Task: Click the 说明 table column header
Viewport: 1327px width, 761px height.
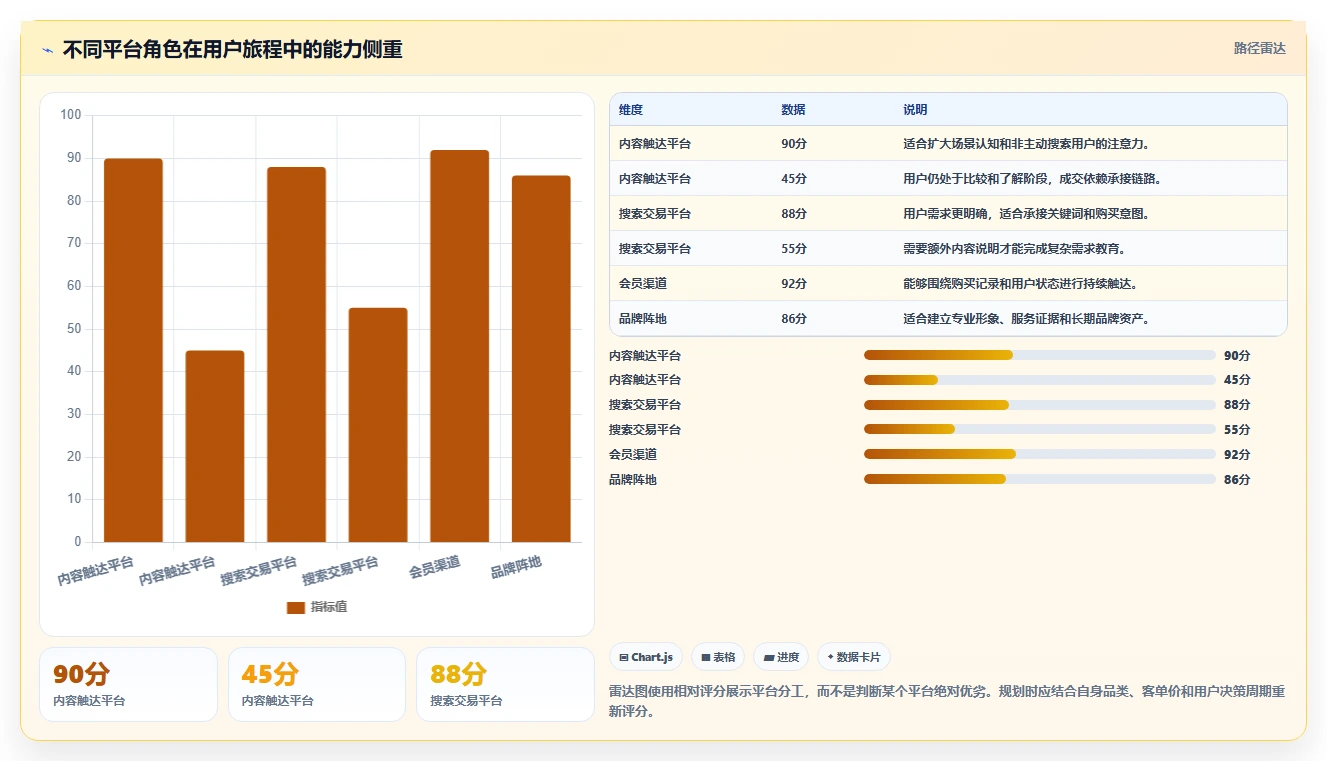Action: 915,110
